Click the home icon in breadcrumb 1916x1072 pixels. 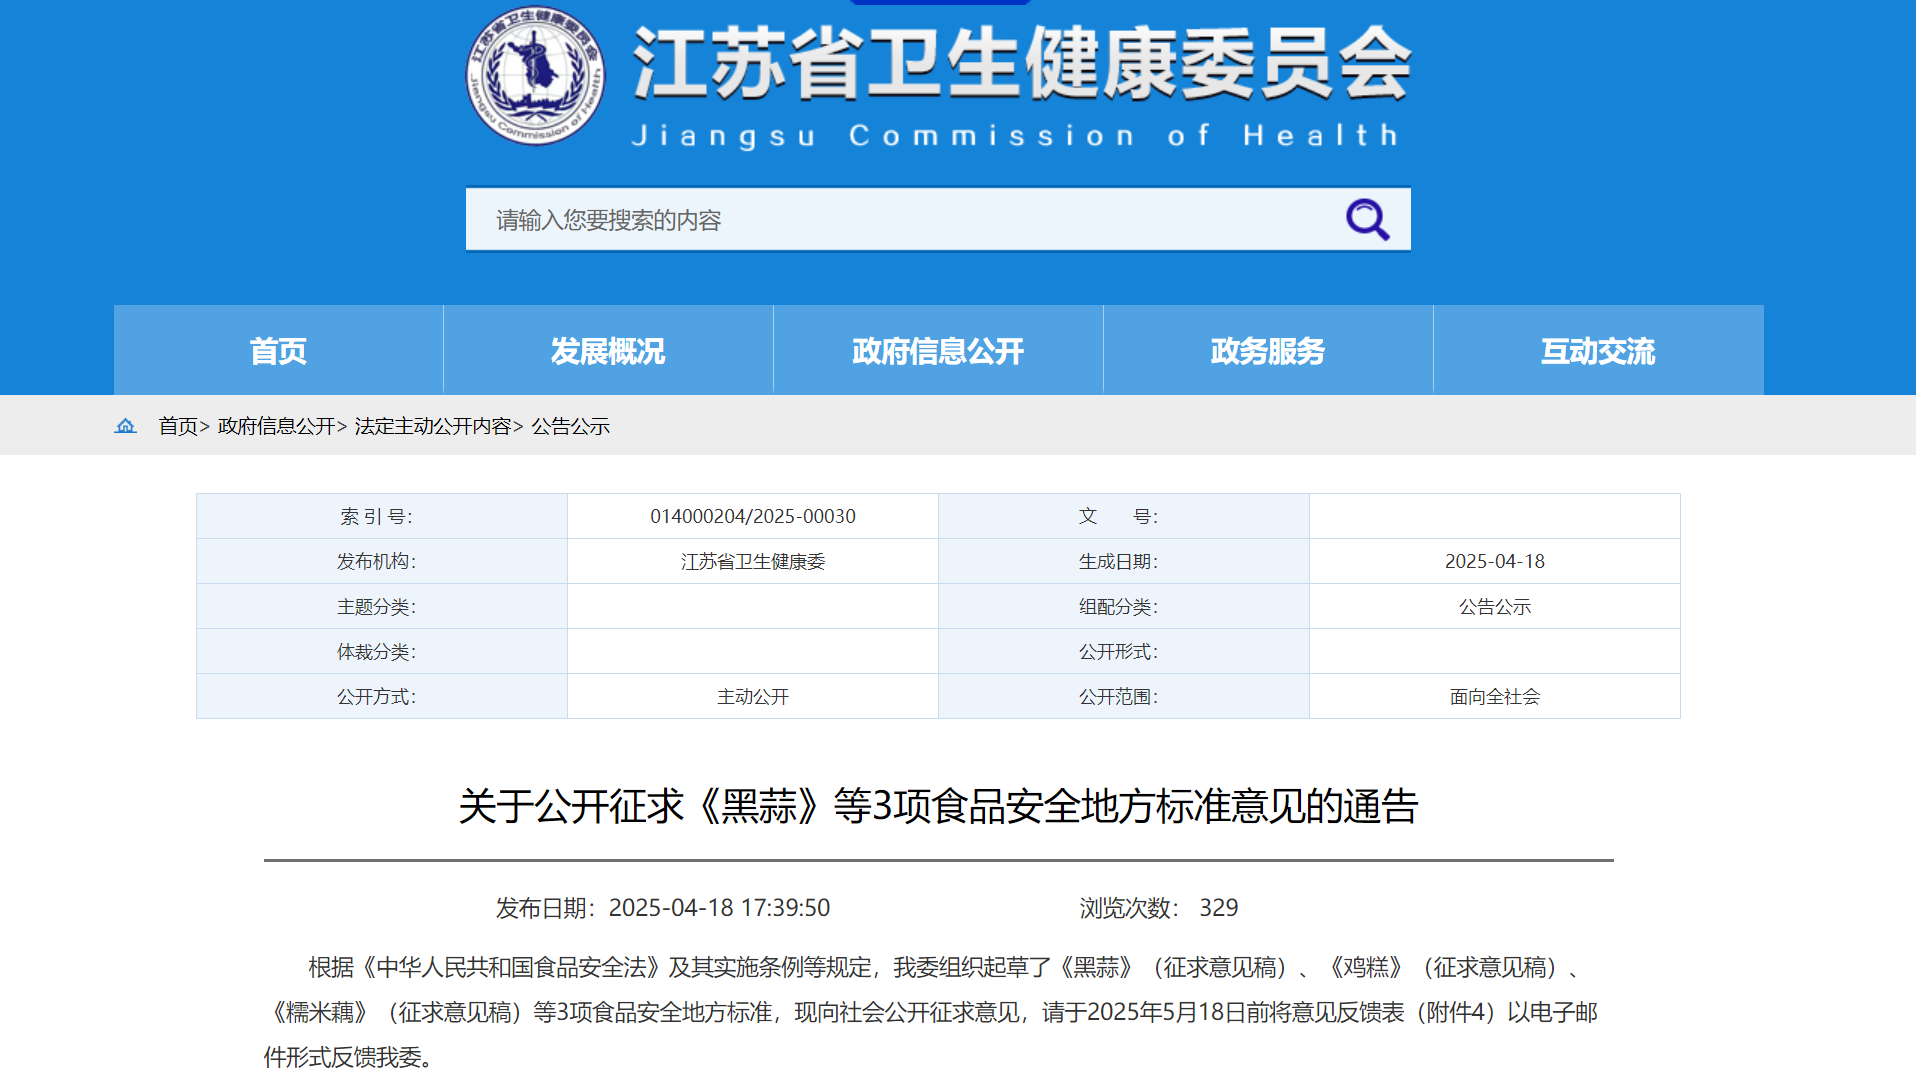[x=125, y=426]
